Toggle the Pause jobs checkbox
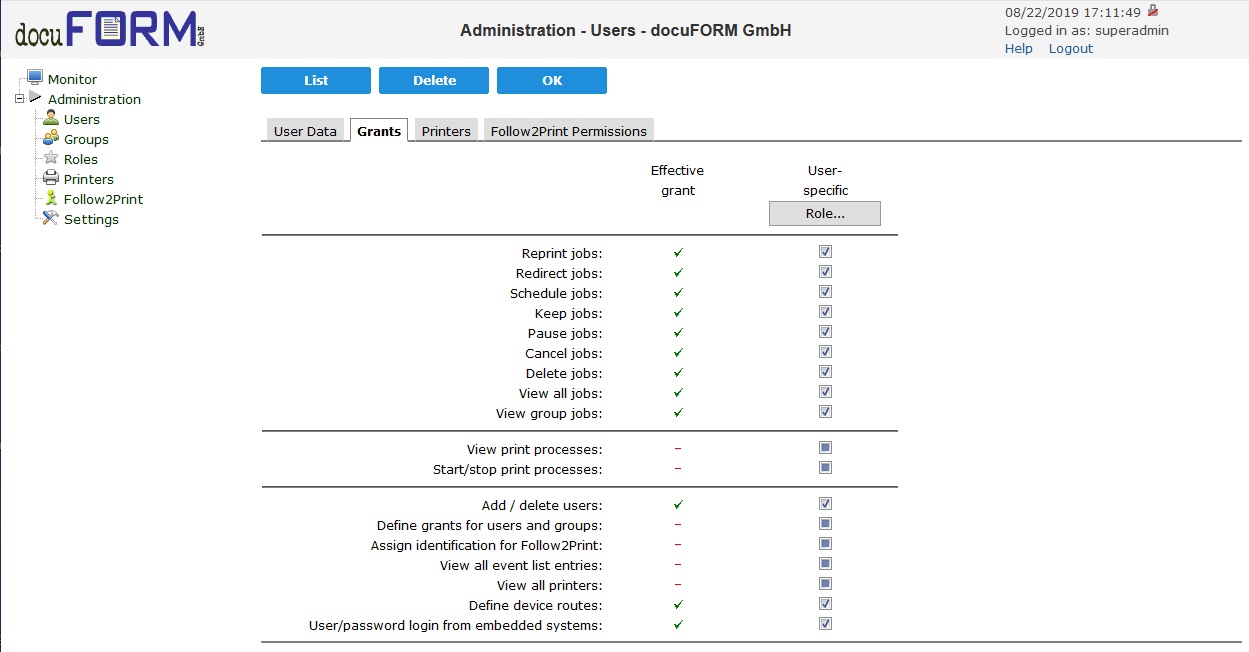 tap(825, 332)
